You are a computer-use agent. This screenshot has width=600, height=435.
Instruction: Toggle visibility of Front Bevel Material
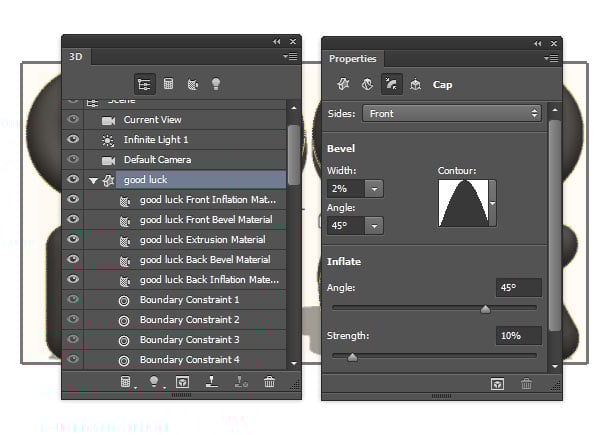click(73, 219)
